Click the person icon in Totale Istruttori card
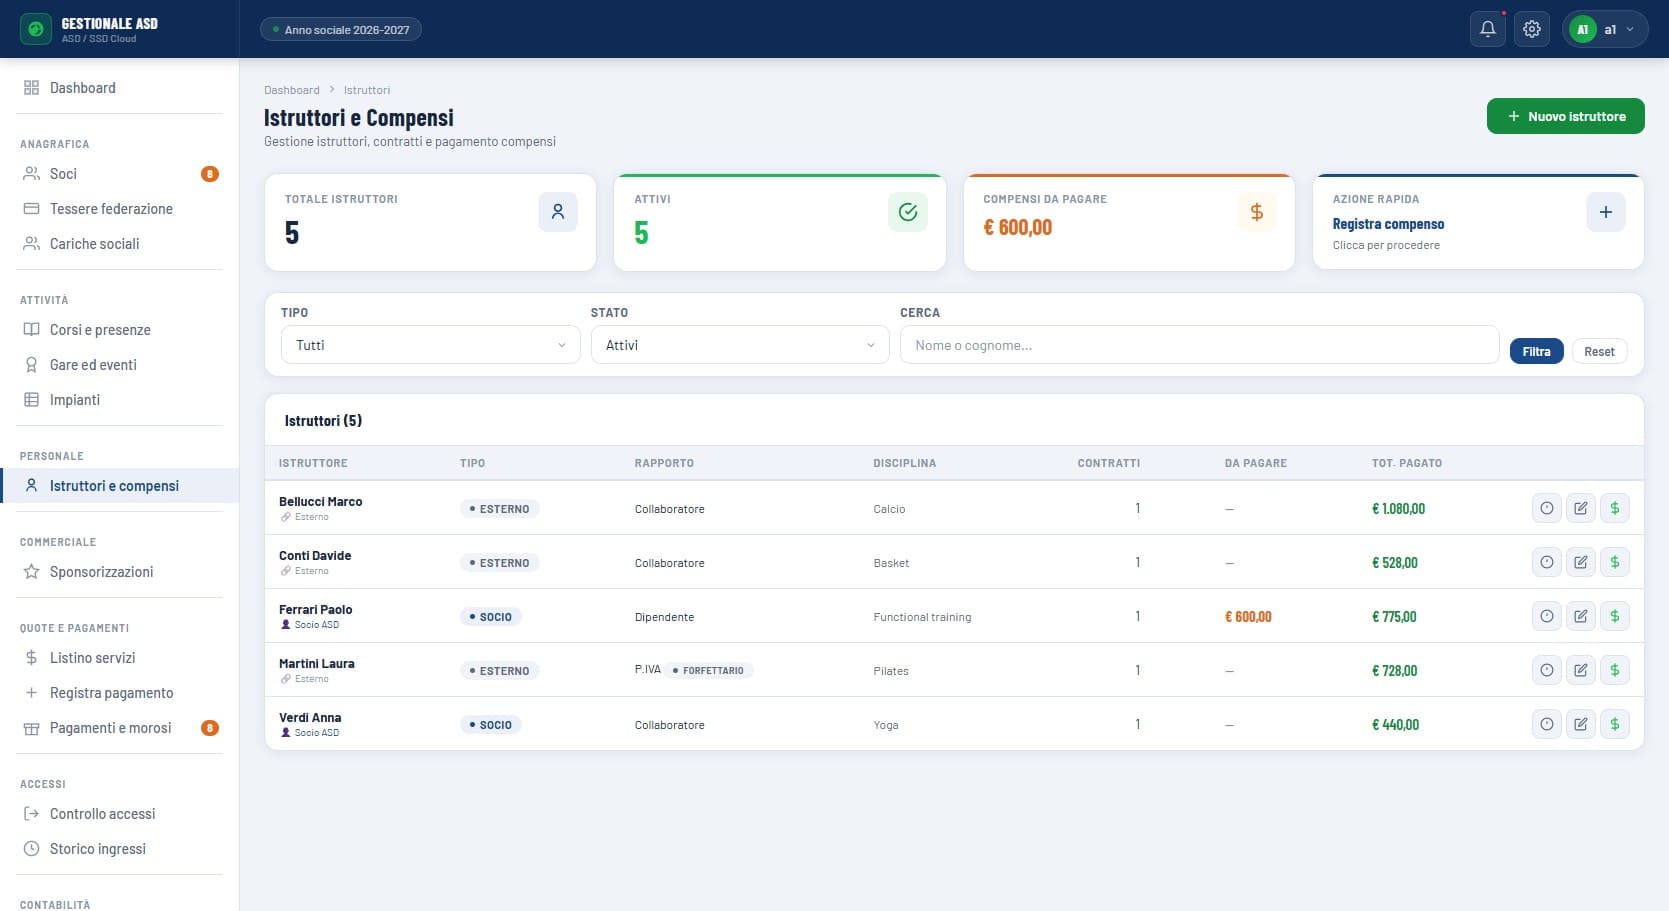Image resolution: width=1669 pixels, height=911 pixels. (x=558, y=212)
